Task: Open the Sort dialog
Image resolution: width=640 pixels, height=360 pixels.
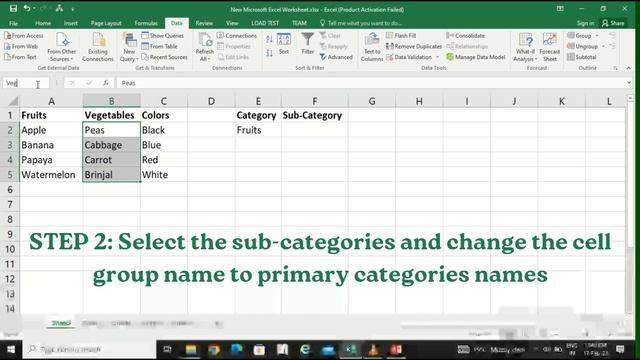Action: (284, 44)
